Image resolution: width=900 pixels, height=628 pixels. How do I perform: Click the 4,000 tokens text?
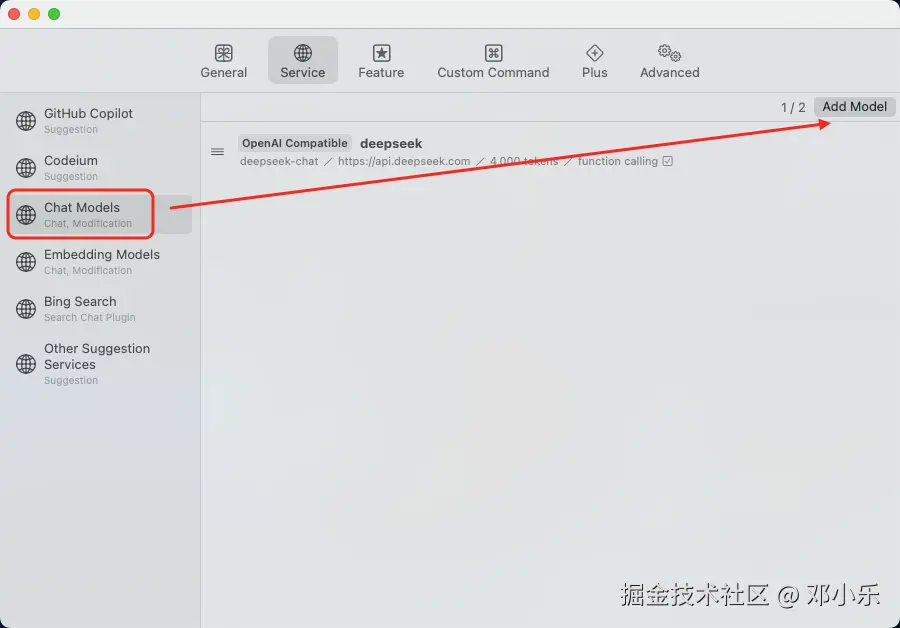pos(523,161)
